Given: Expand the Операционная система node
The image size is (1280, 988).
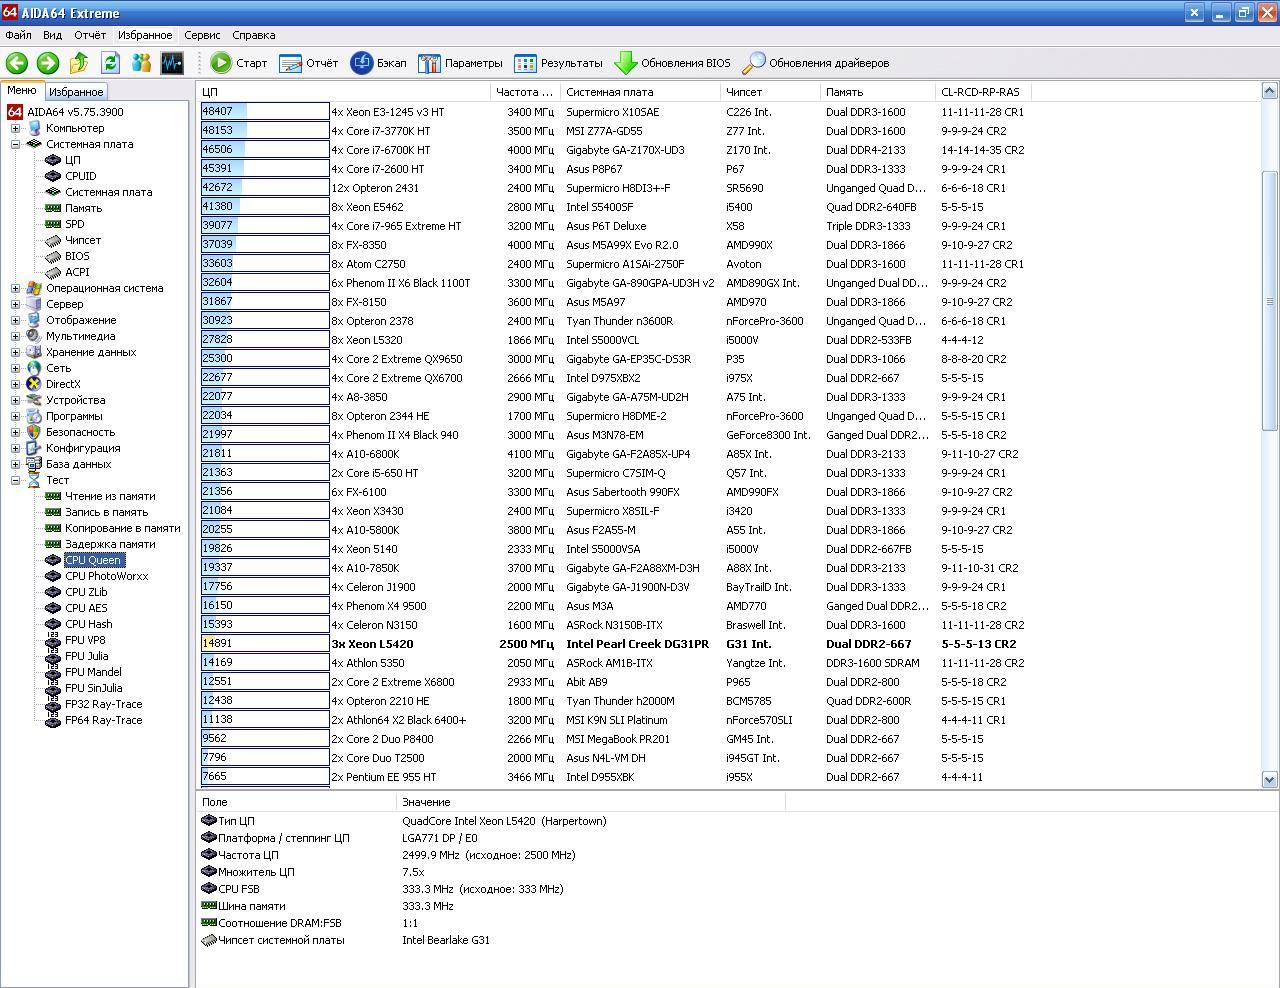Looking at the screenshot, I should pyautogui.click(x=15, y=288).
